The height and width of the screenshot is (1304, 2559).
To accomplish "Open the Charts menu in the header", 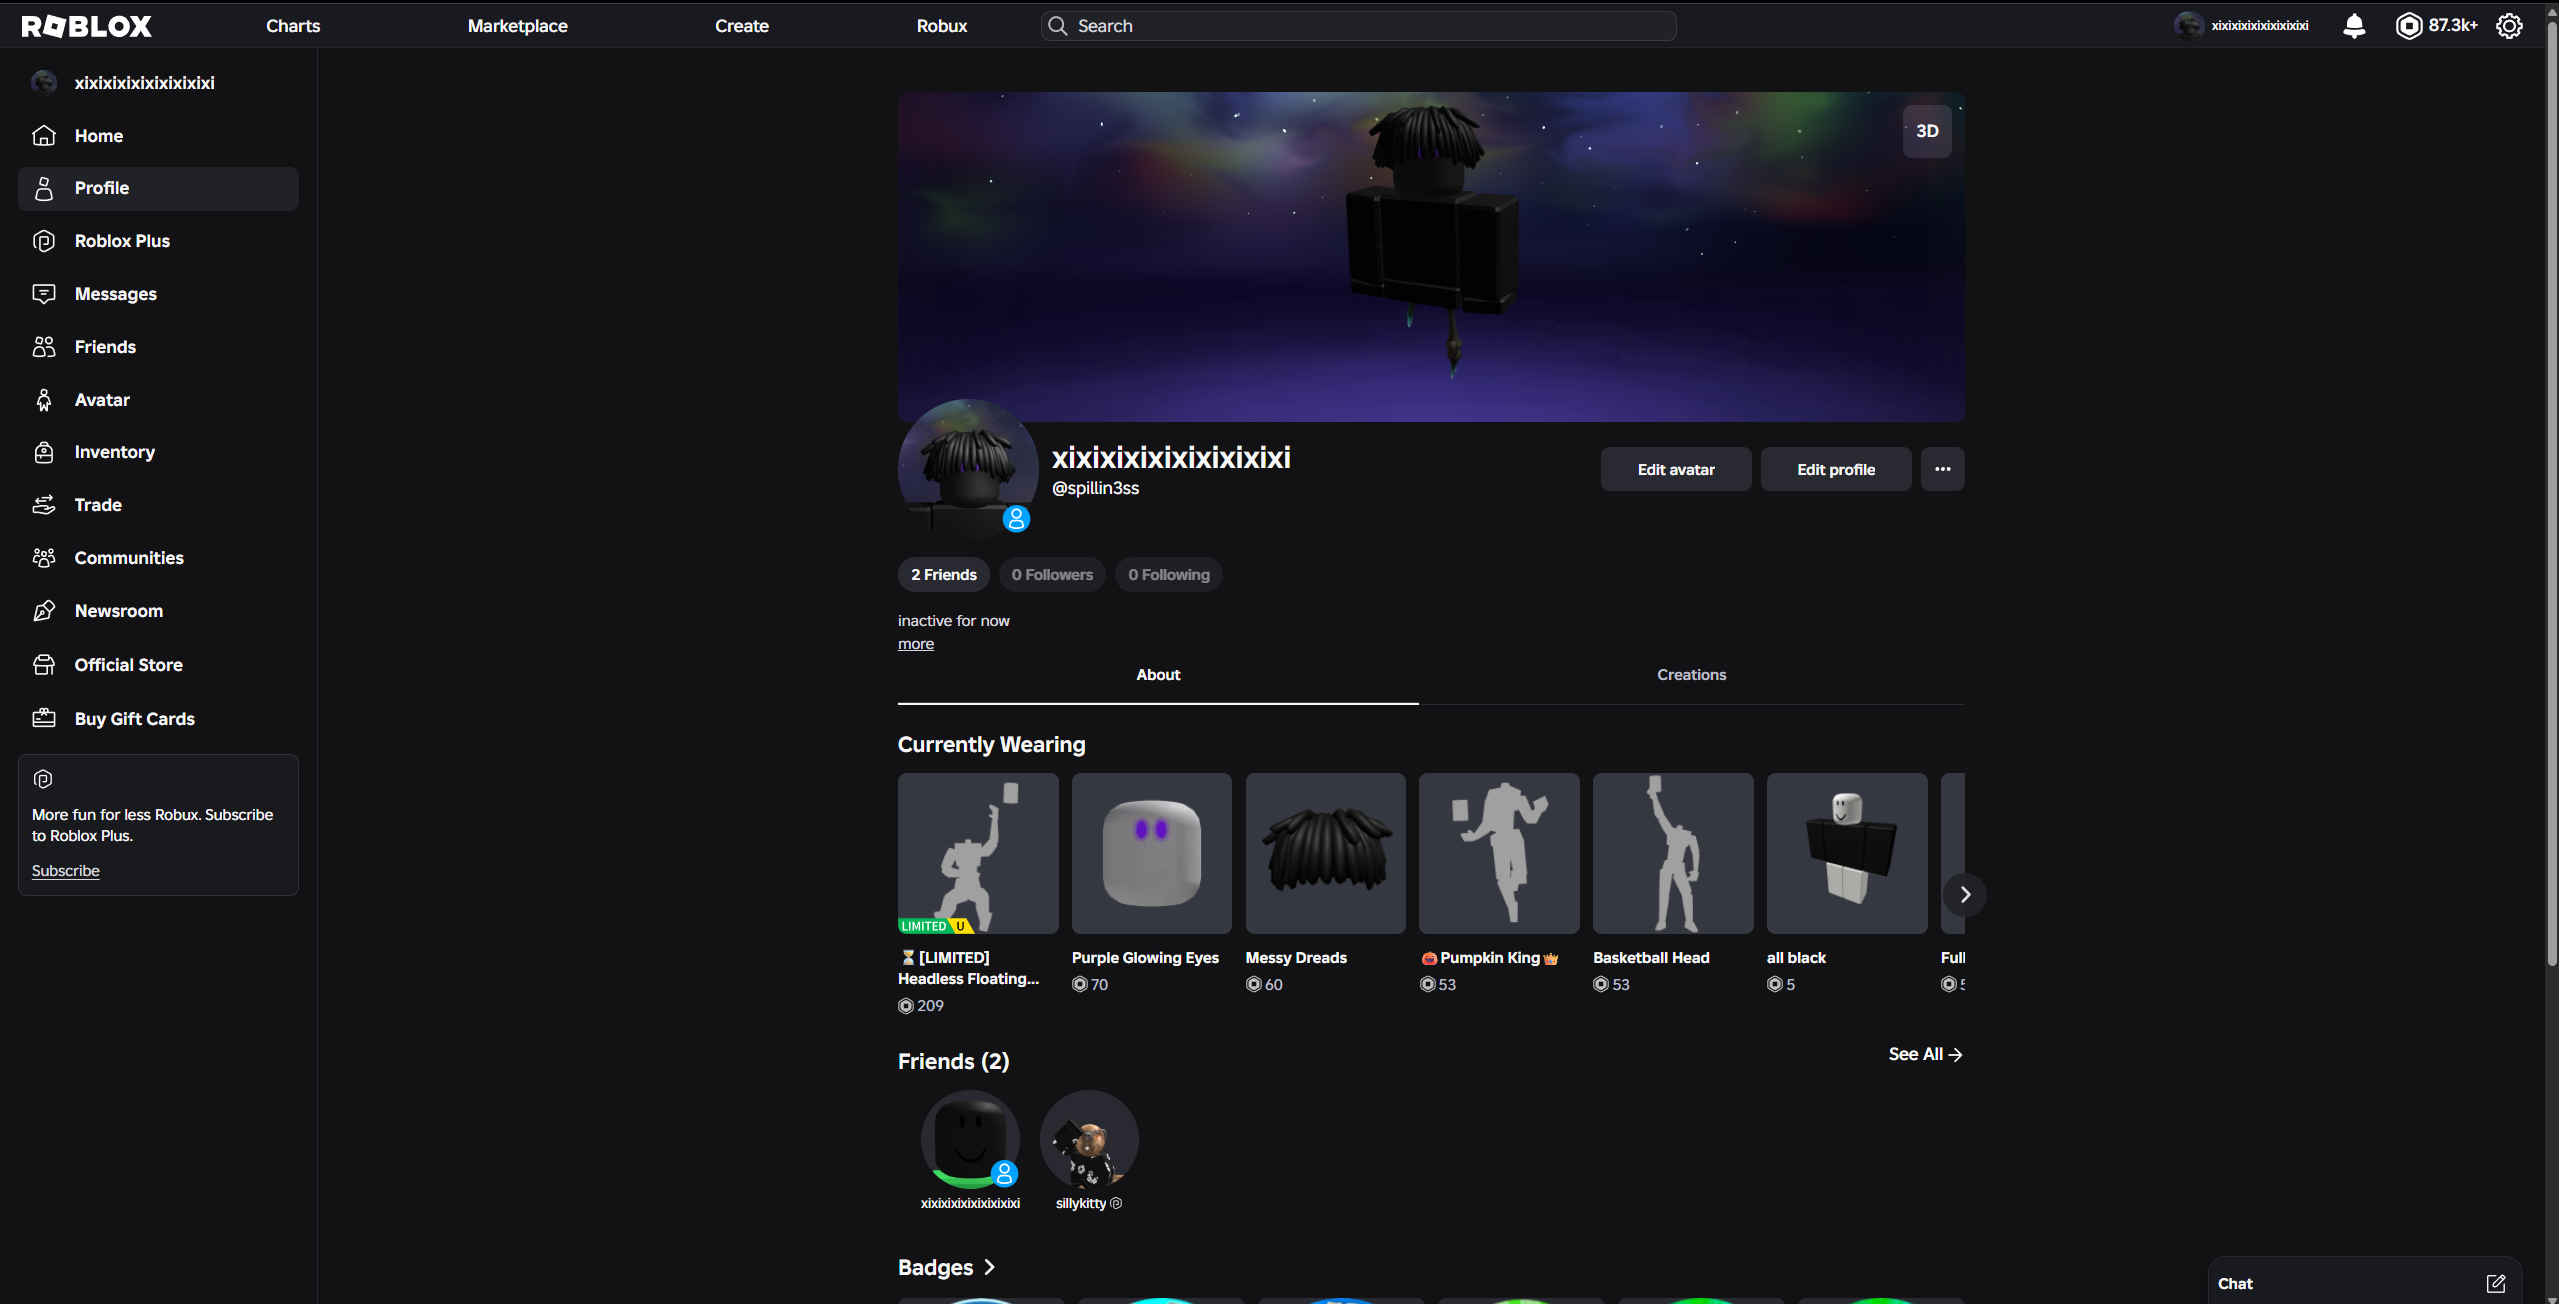I will pos(293,26).
